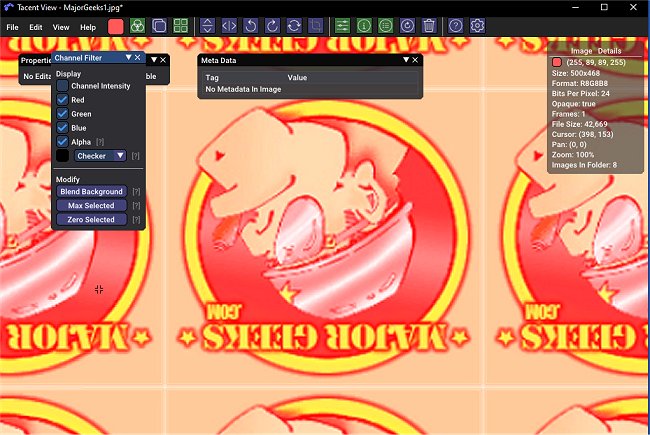Collapse the Meta Data panel
The width and height of the screenshot is (650, 435).
coord(406,60)
